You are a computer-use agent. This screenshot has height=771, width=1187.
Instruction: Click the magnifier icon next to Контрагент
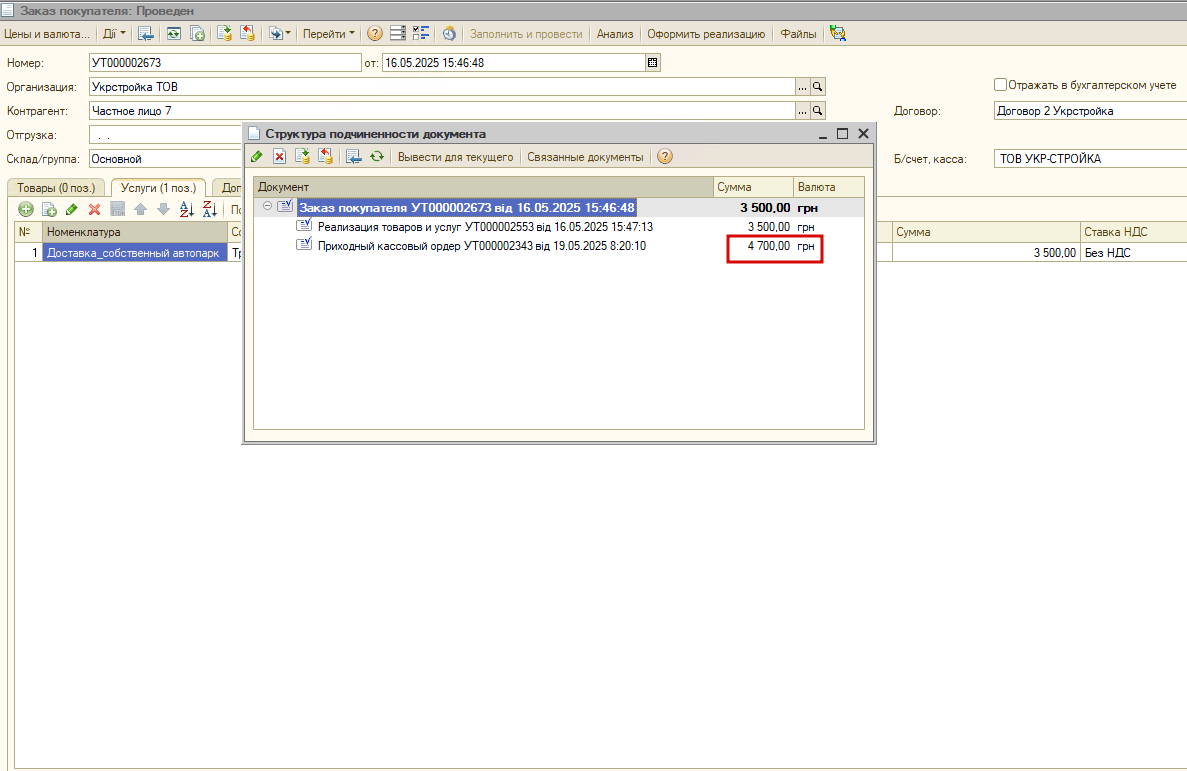pos(818,111)
